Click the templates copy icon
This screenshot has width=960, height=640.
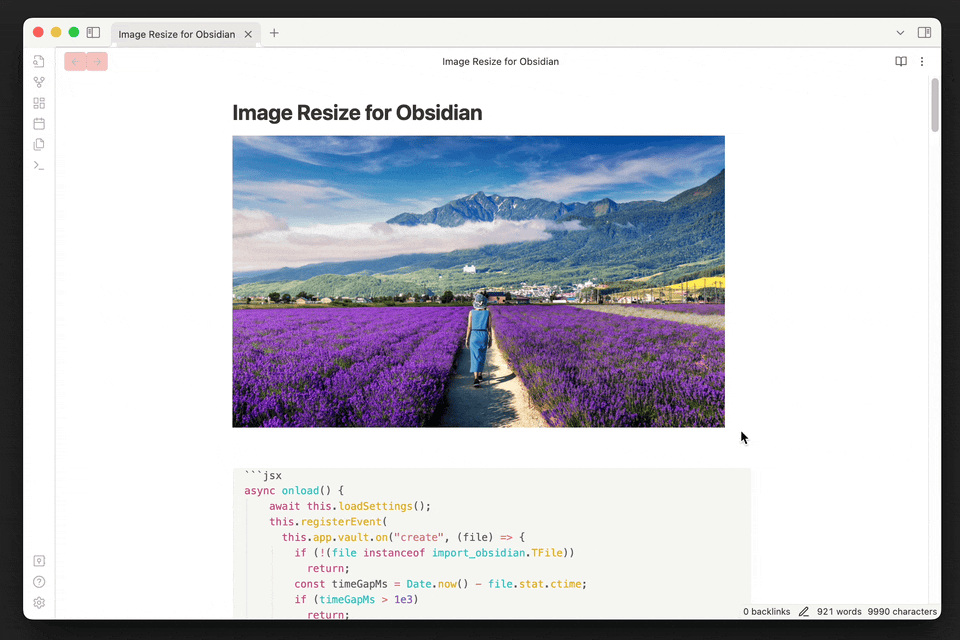[x=39, y=145]
